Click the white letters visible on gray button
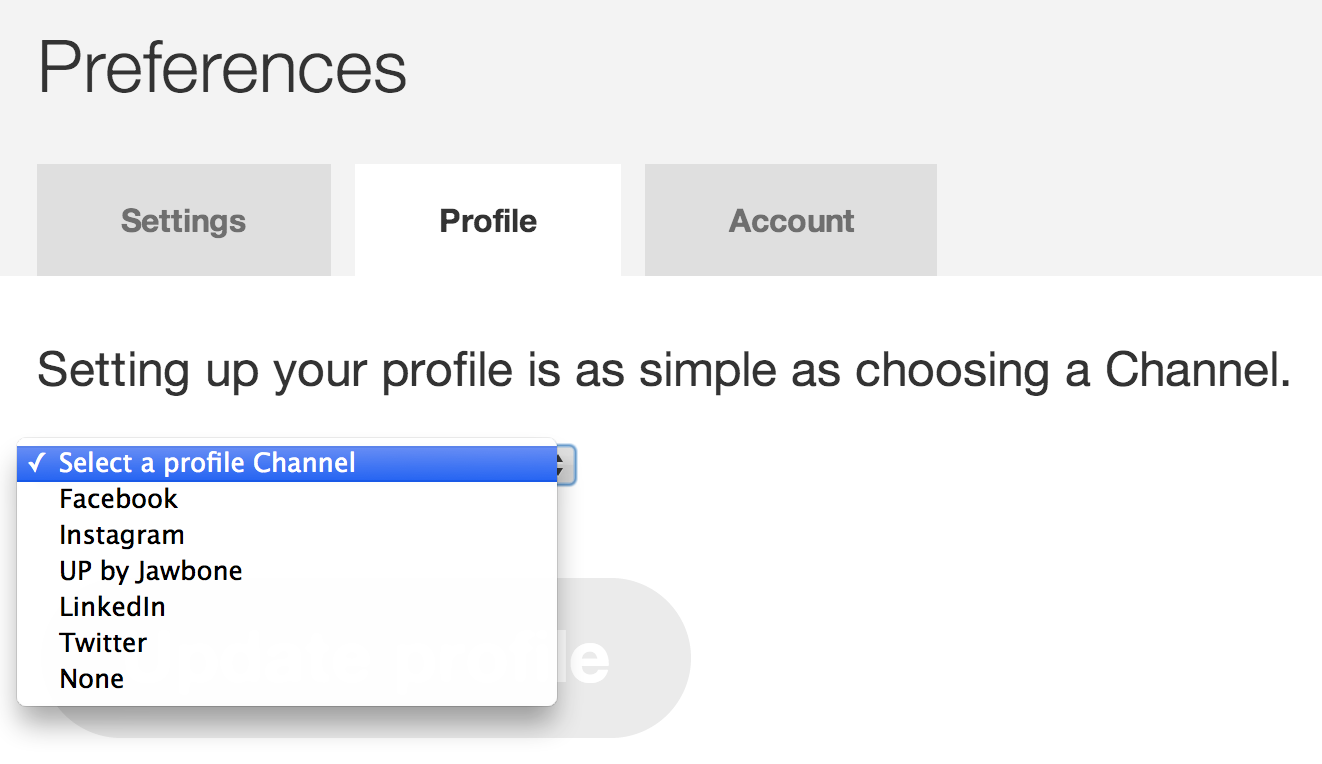 pyautogui.click(x=583, y=658)
